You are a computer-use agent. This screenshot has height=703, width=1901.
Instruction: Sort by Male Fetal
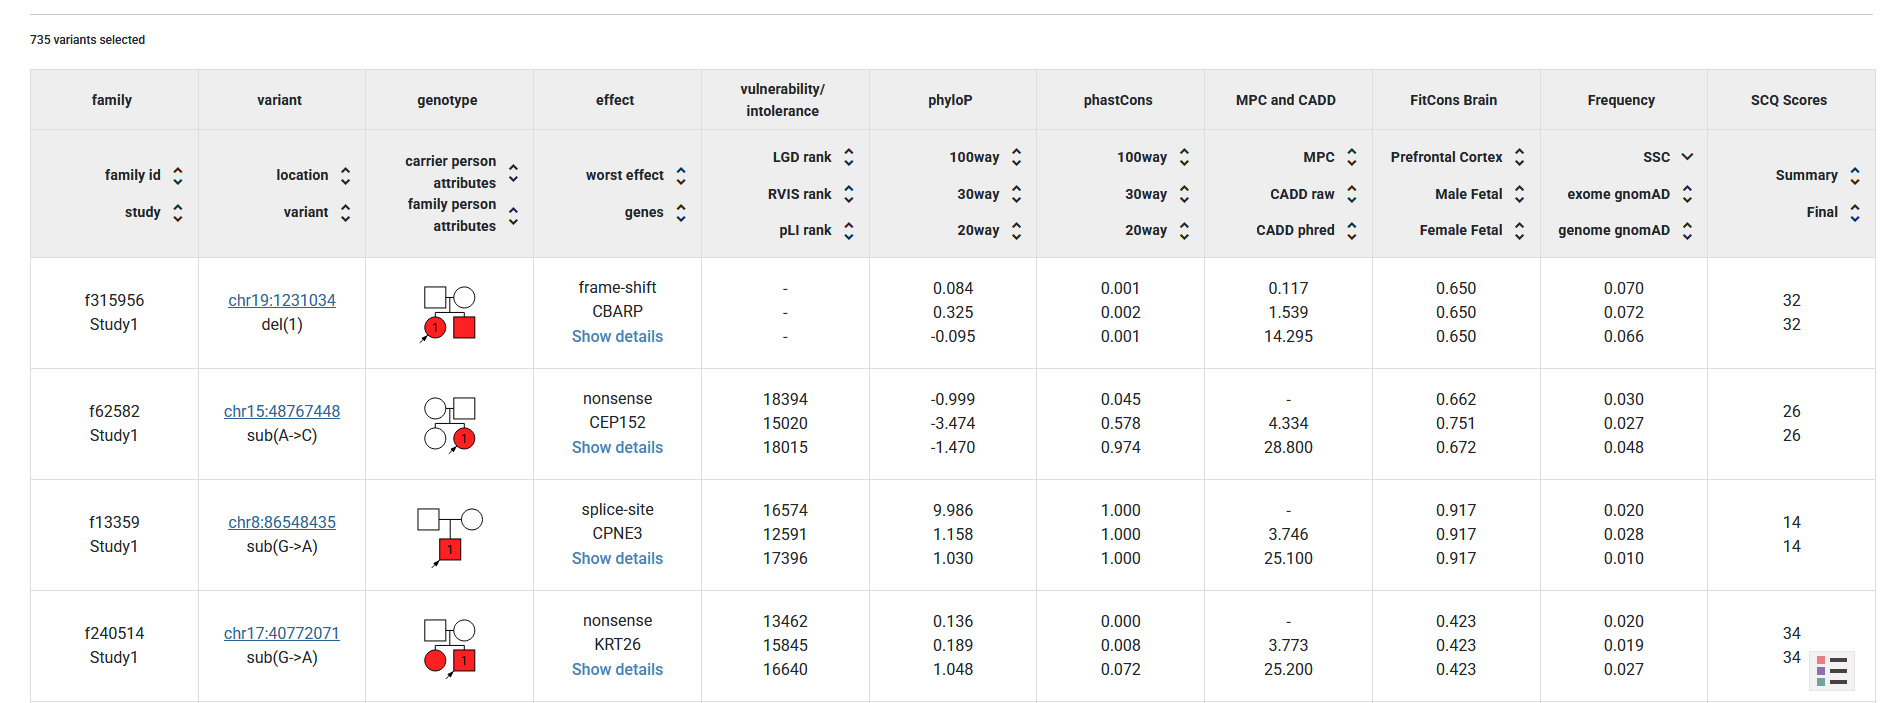[1520, 194]
